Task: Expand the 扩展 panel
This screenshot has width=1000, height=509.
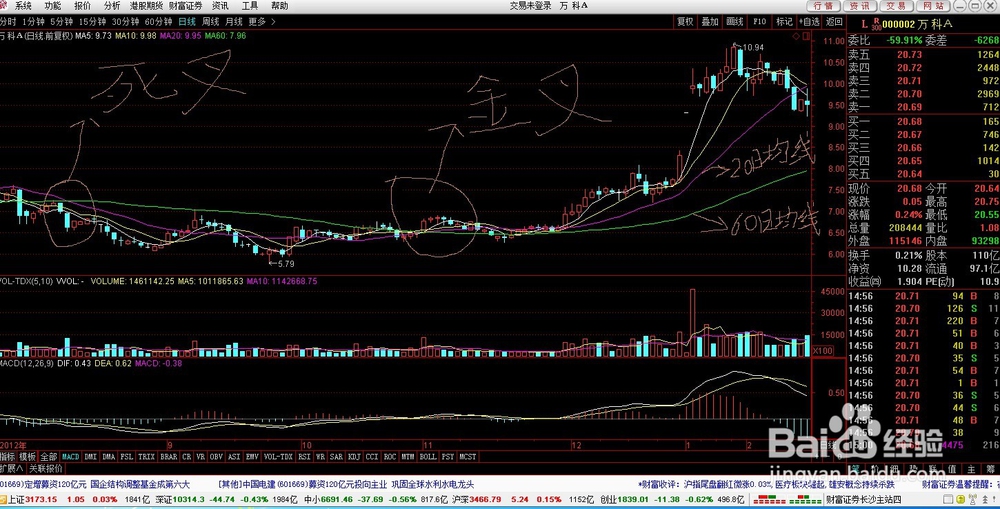Action: [12, 468]
